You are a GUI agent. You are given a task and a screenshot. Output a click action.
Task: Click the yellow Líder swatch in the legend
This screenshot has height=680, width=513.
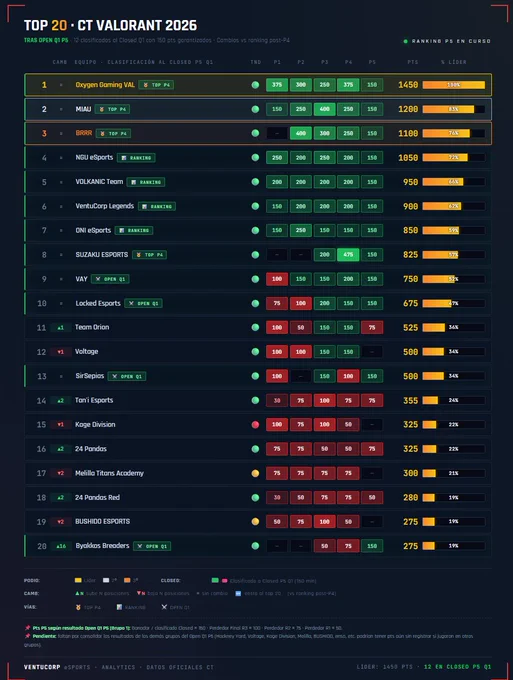[78, 580]
